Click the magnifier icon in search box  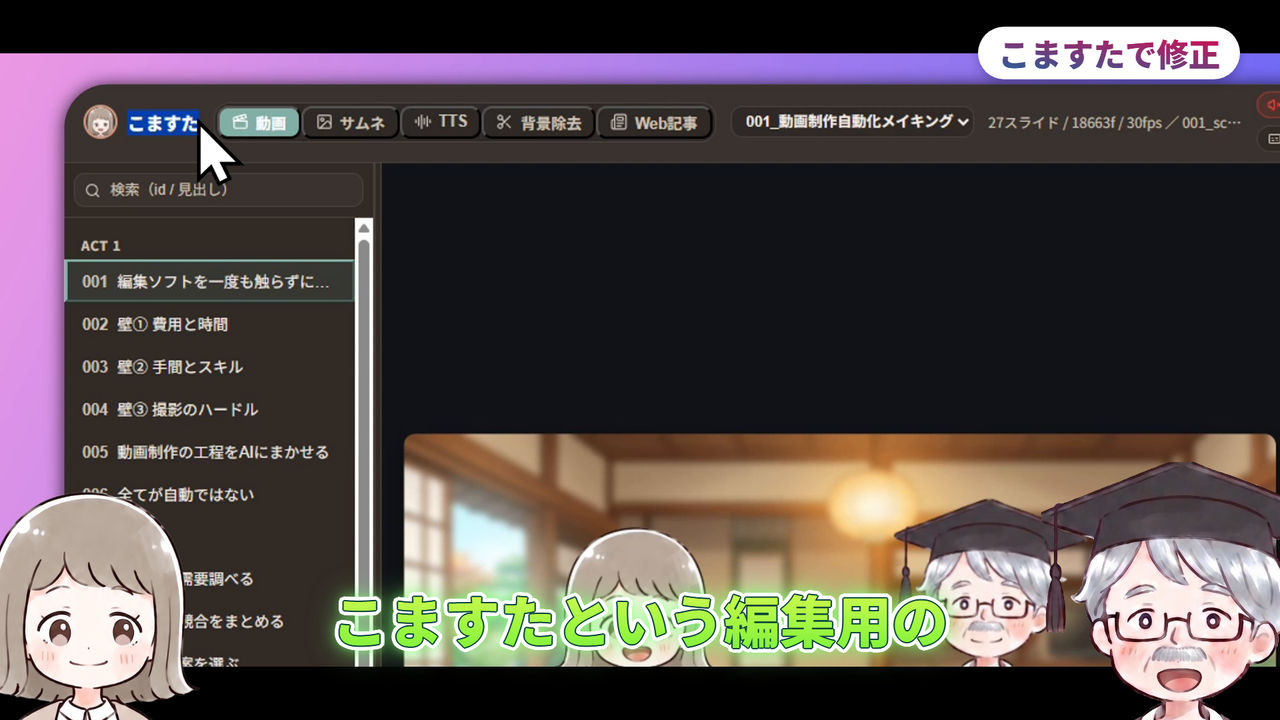[x=93, y=190]
